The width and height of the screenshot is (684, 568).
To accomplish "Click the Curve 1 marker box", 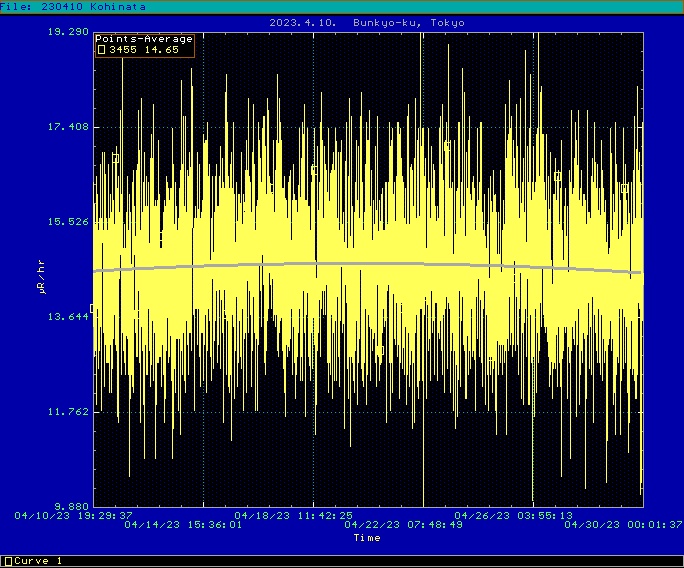I will (8, 561).
